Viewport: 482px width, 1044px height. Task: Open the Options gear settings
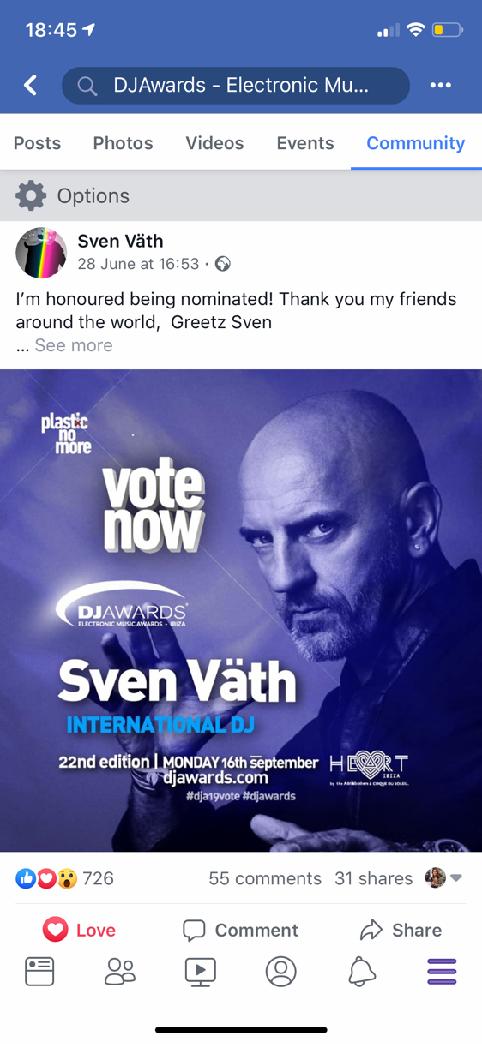(x=31, y=196)
